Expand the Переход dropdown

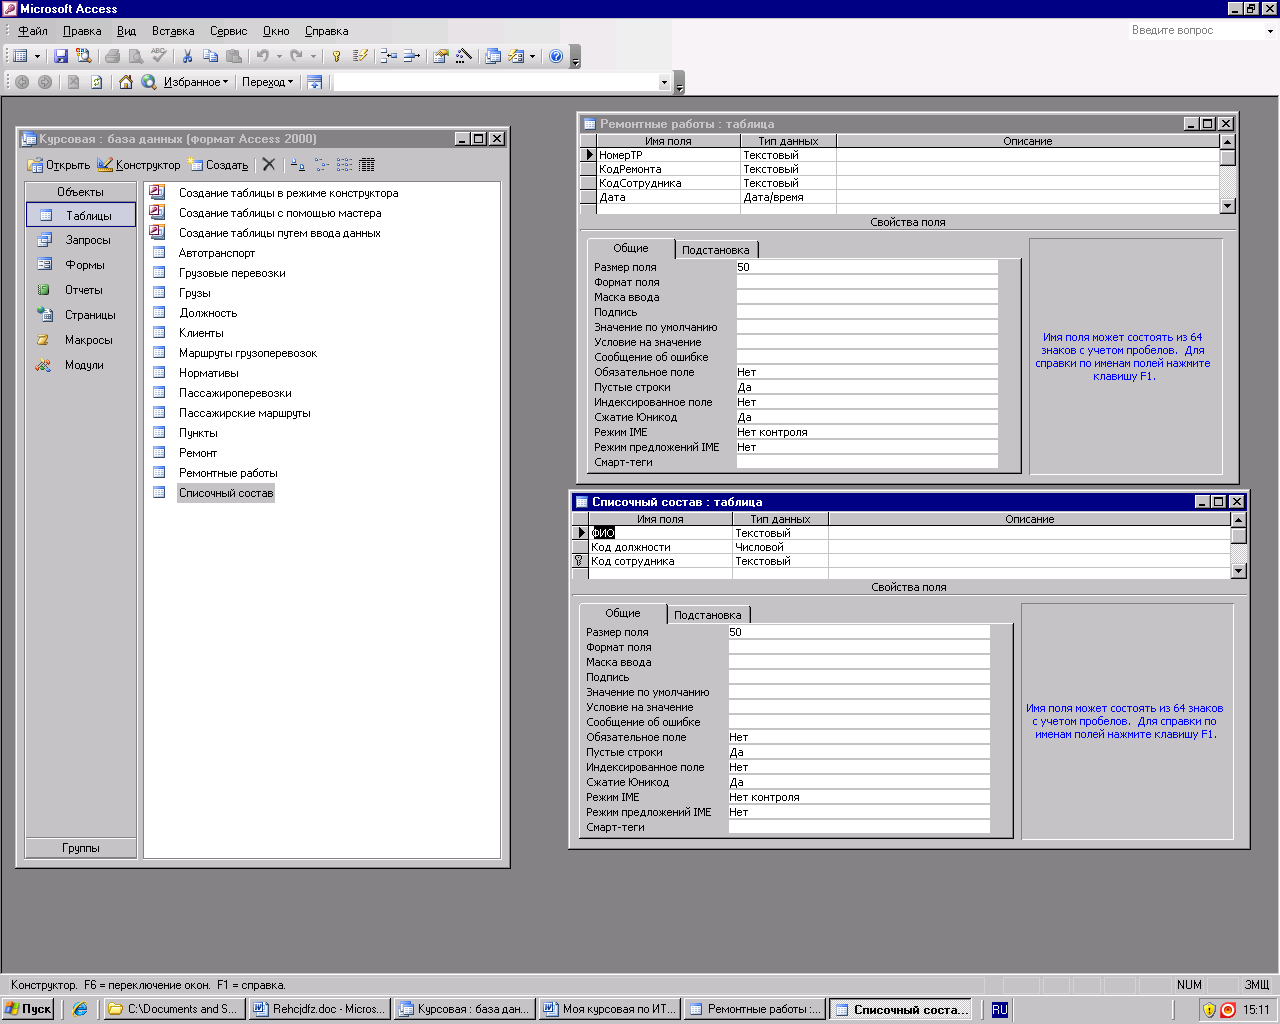pyautogui.click(x=267, y=82)
